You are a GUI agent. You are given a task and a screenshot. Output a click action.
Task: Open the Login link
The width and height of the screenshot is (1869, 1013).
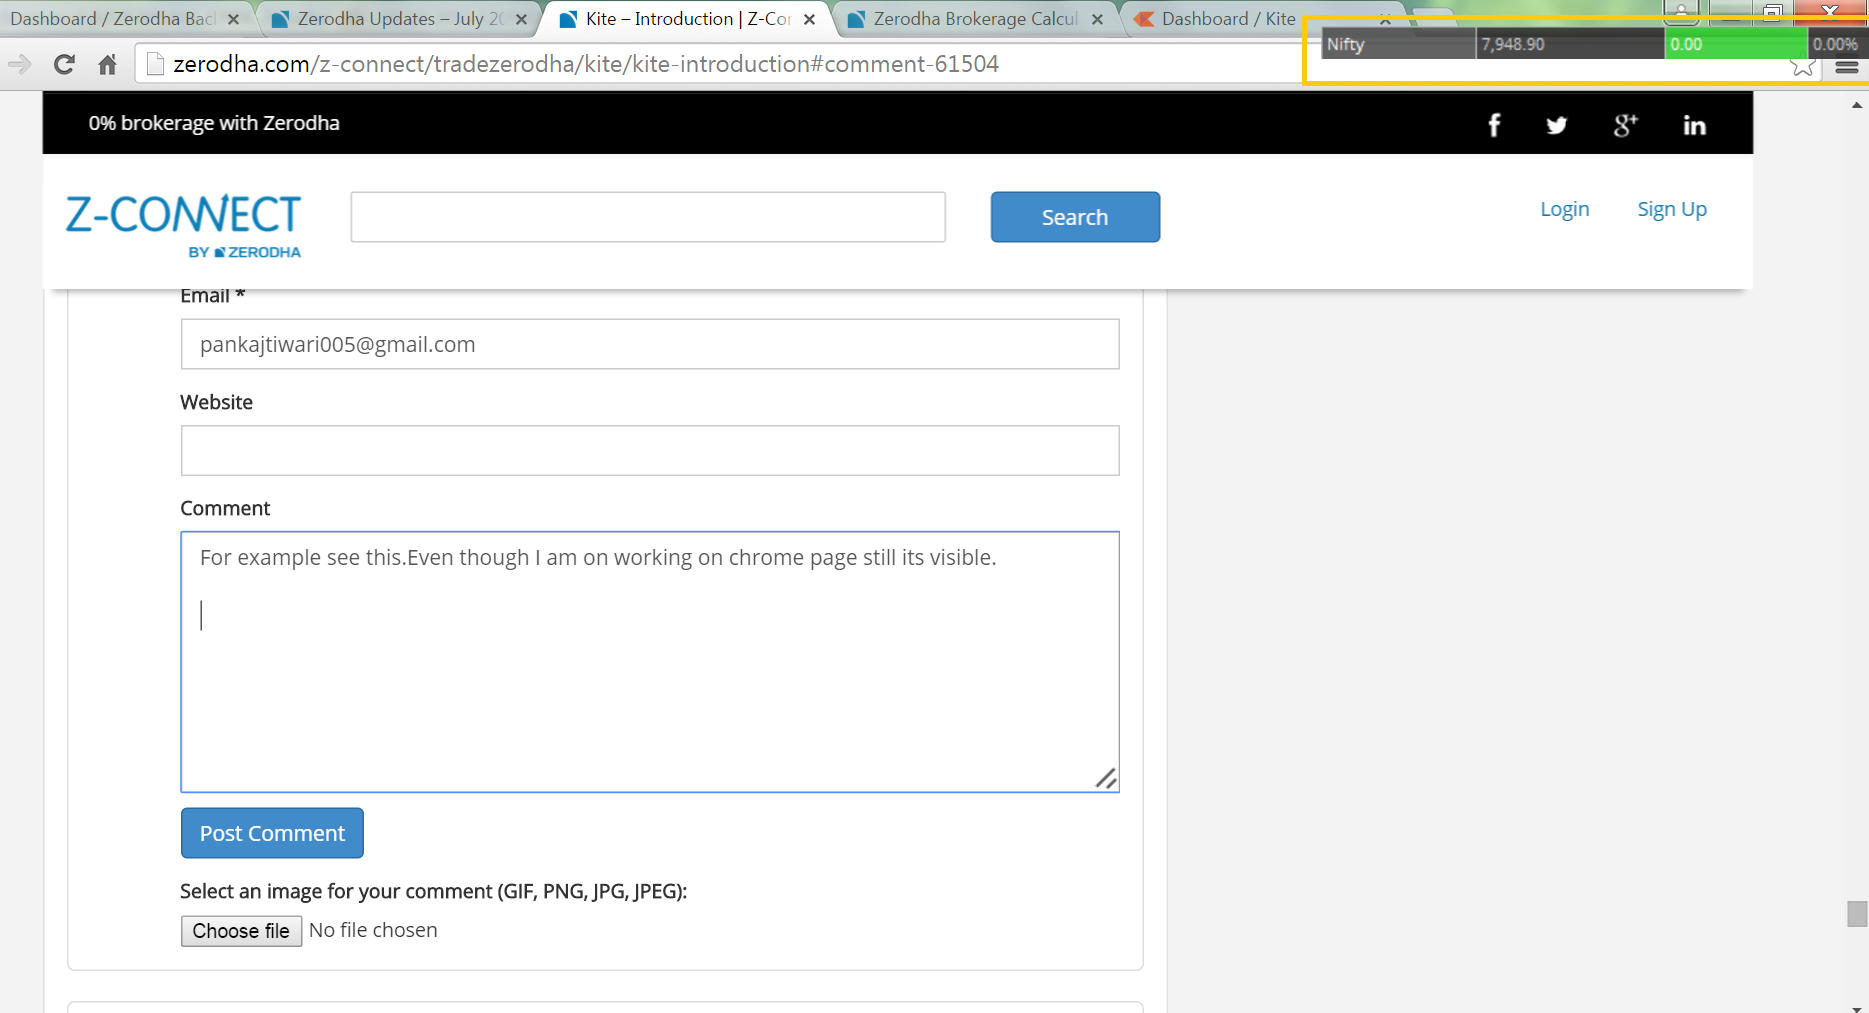tap(1564, 209)
